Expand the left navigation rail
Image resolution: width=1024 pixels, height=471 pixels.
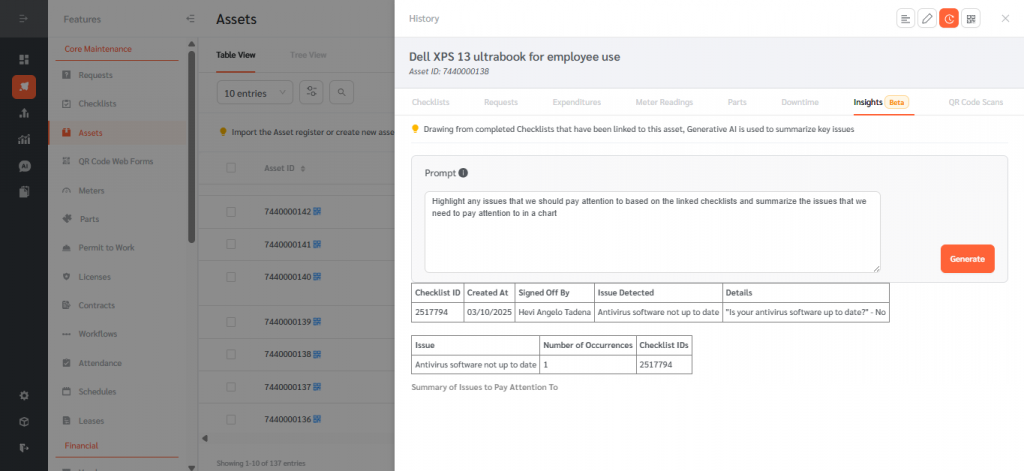24,19
